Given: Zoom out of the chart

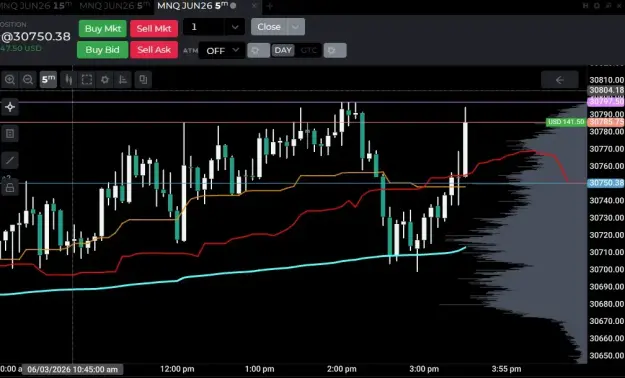Looking at the screenshot, I should pyautogui.click(x=28, y=80).
